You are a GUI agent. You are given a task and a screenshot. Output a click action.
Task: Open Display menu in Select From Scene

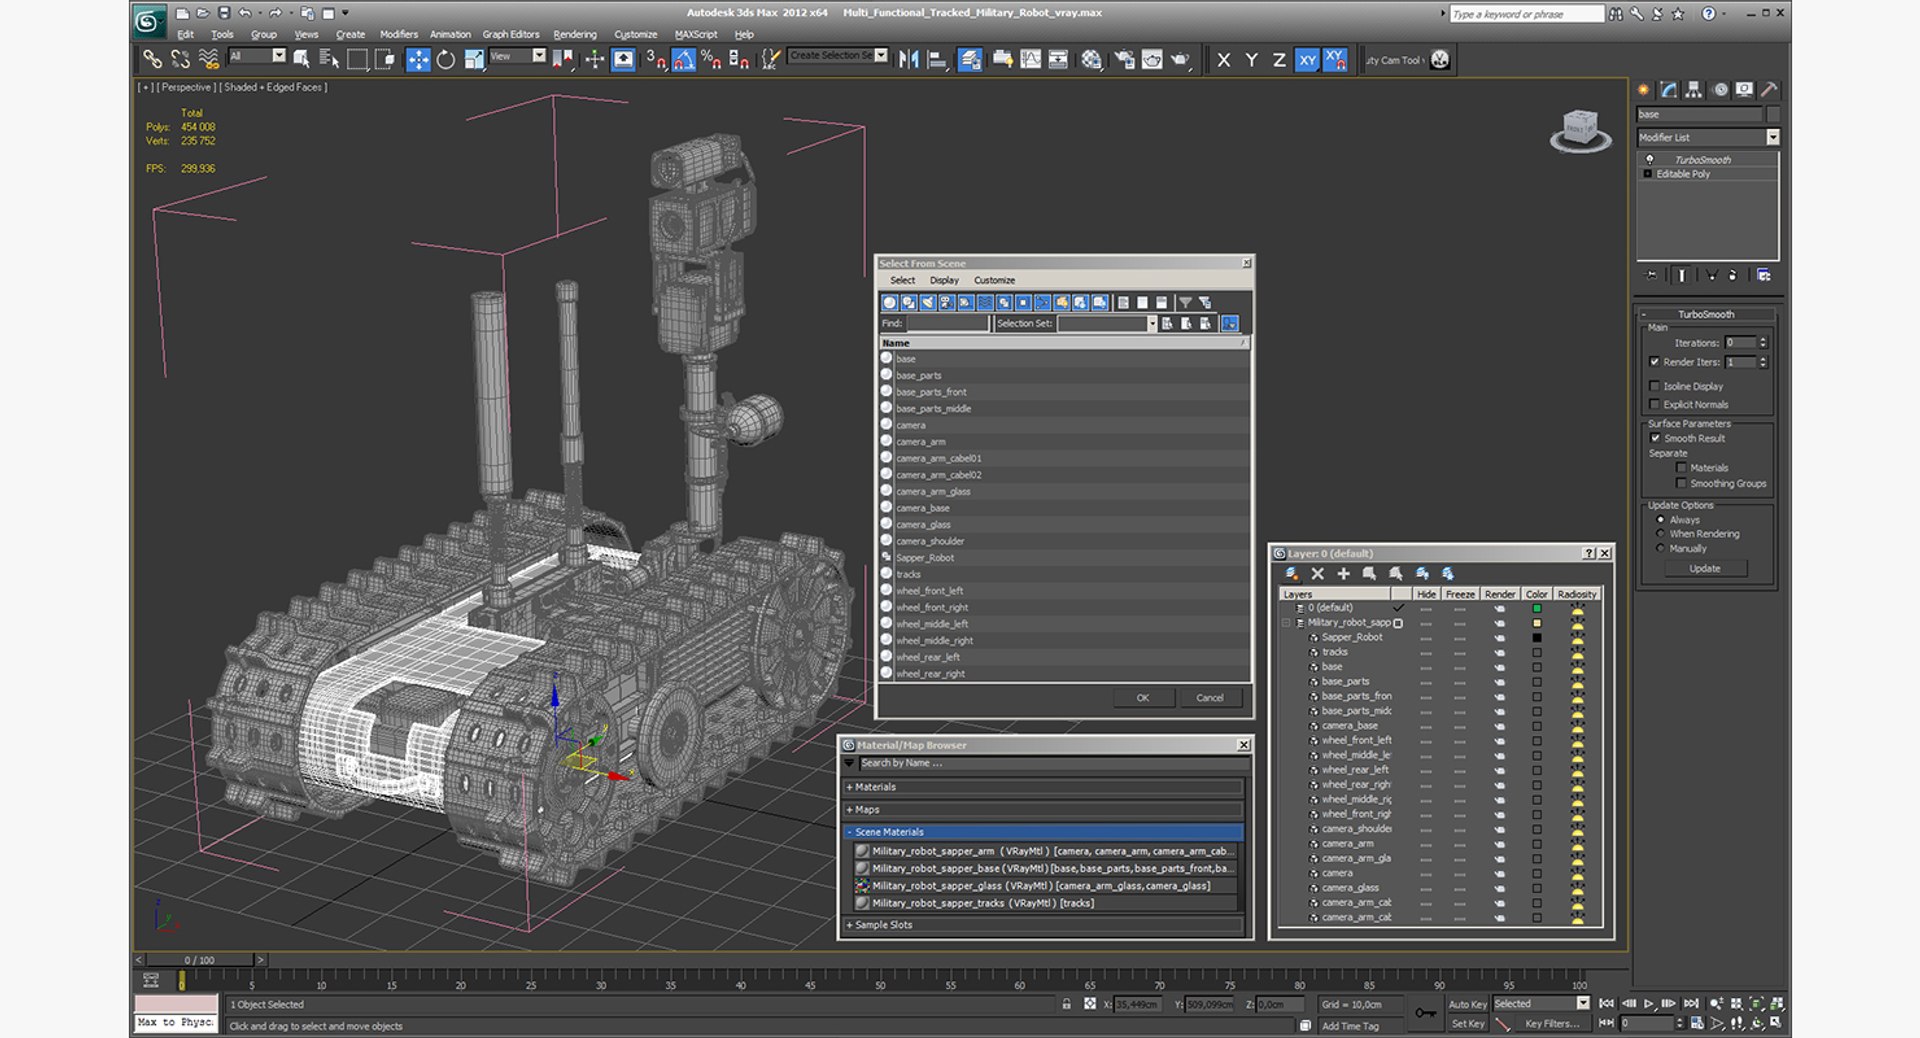coord(944,280)
